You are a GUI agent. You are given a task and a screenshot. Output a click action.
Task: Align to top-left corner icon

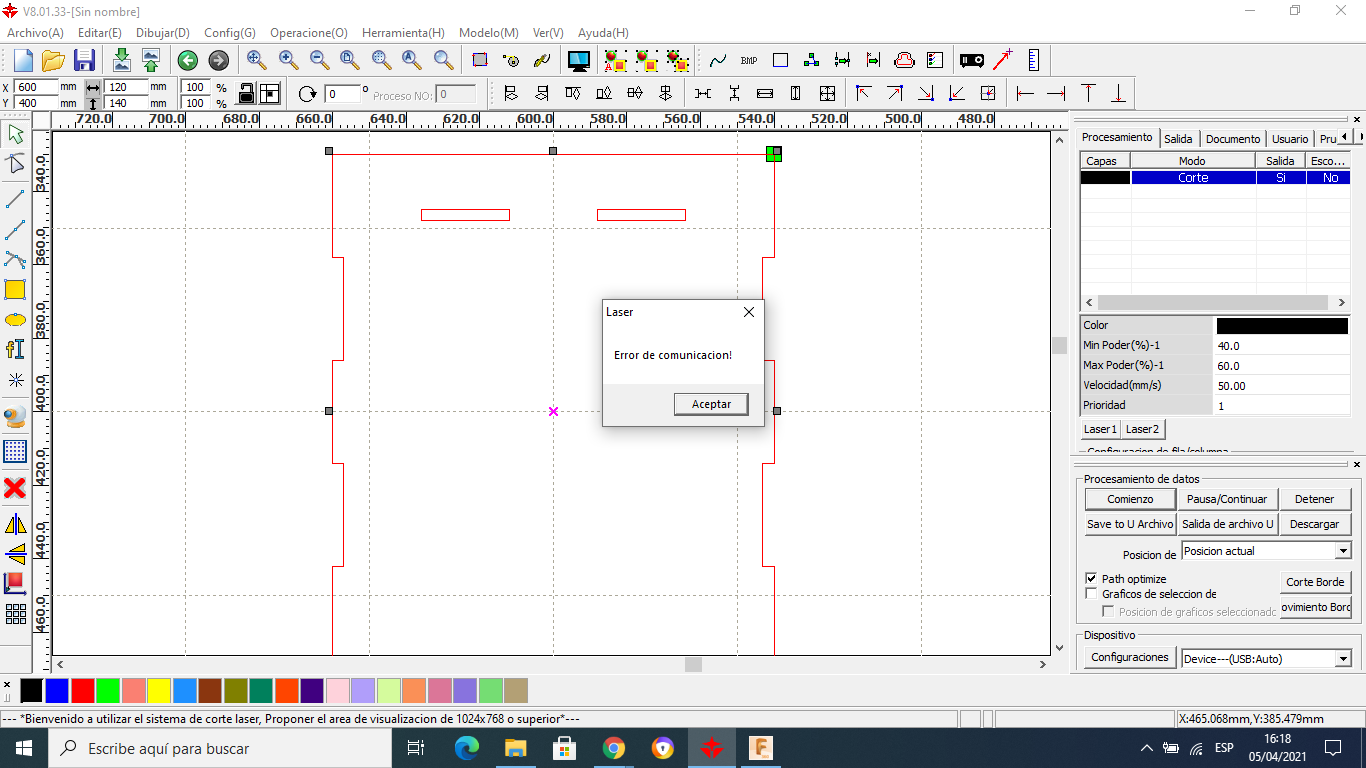pos(864,94)
